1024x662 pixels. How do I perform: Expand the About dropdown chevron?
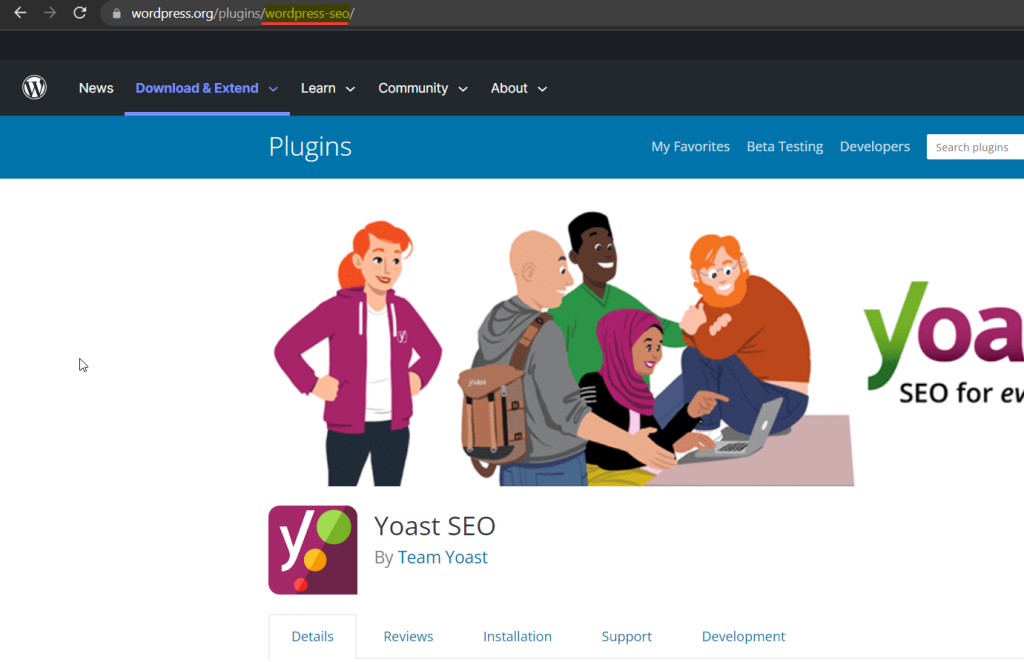point(542,89)
